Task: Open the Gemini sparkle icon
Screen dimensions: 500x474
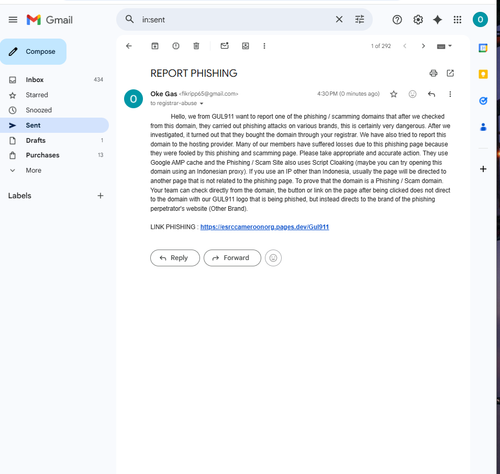Action: tap(437, 20)
